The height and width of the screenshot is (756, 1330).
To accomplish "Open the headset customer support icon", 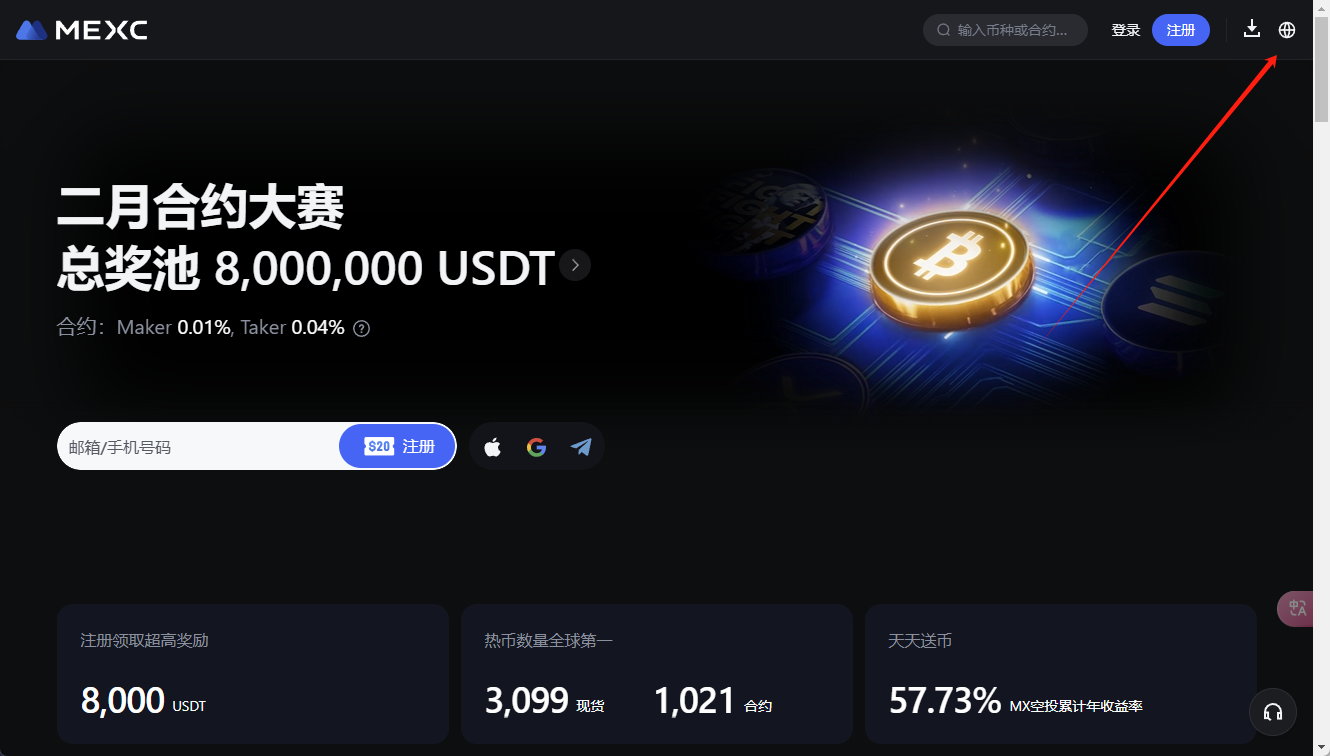I will click(1273, 712).
